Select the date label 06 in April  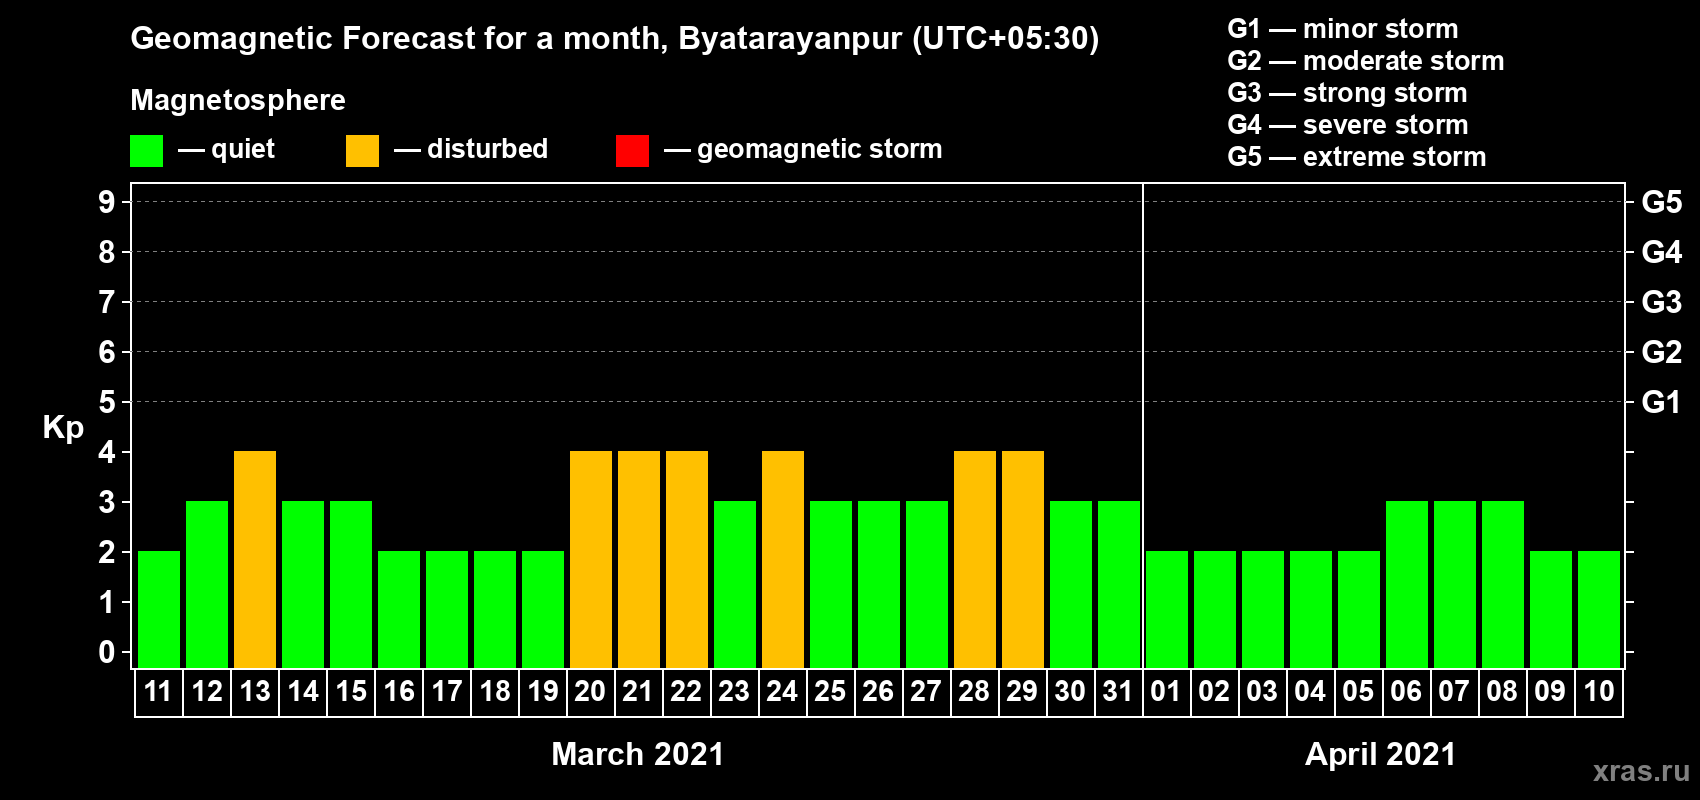1406,691
